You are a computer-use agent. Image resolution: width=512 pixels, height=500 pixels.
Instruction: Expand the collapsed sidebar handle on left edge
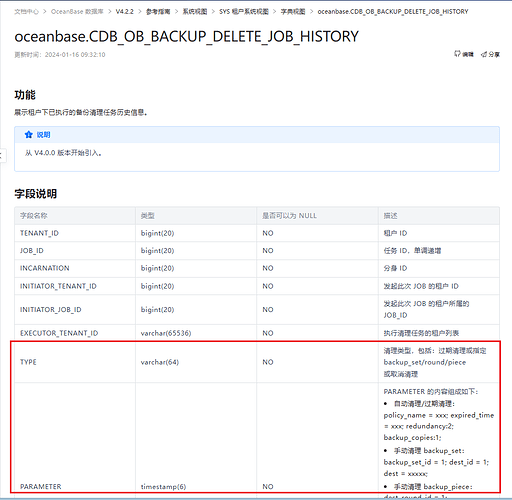pyautogui.click(x=2, y=155)
